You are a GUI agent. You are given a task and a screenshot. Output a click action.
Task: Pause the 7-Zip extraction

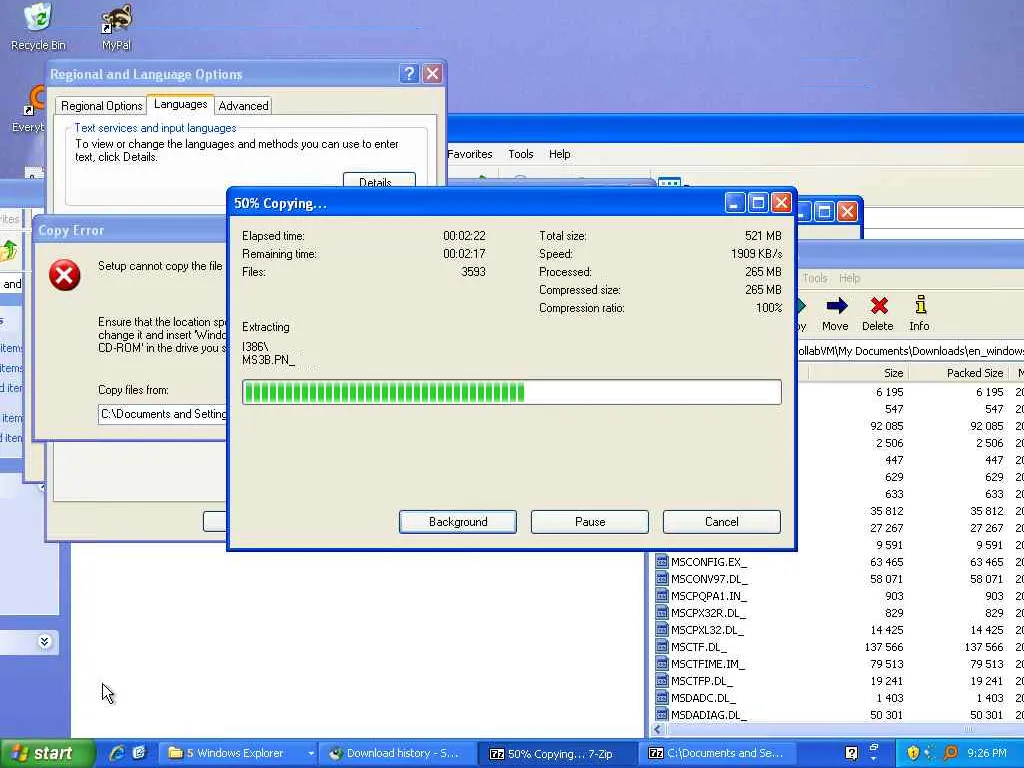click(x=590, y=522)
